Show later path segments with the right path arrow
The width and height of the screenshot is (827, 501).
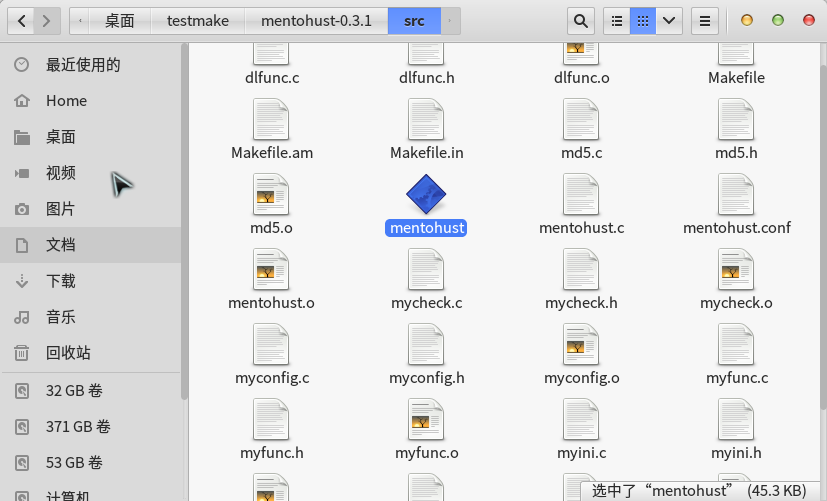(450, 21)
